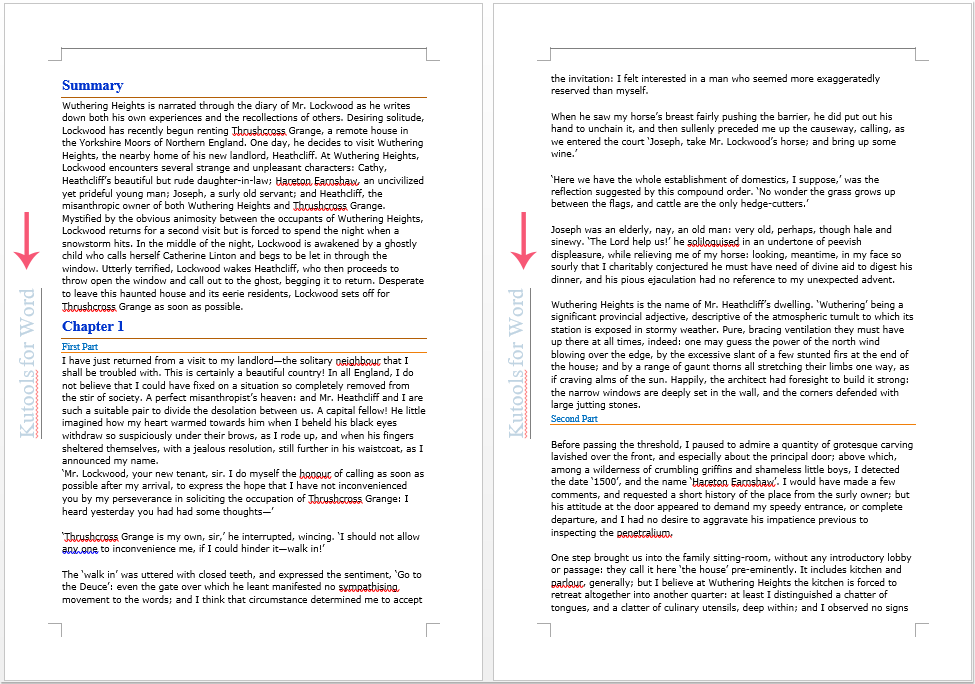Click the underlined word 'honour'

point(318,474)
